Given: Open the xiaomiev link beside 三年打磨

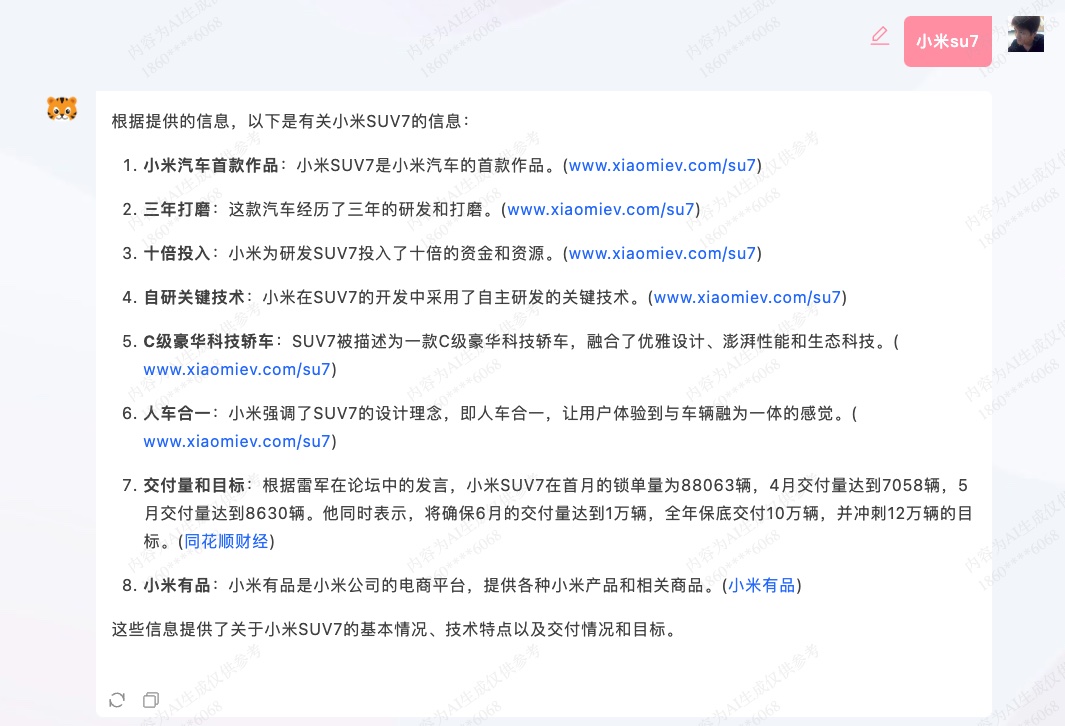Looking at the screenshot, I should tap(600, 209).
